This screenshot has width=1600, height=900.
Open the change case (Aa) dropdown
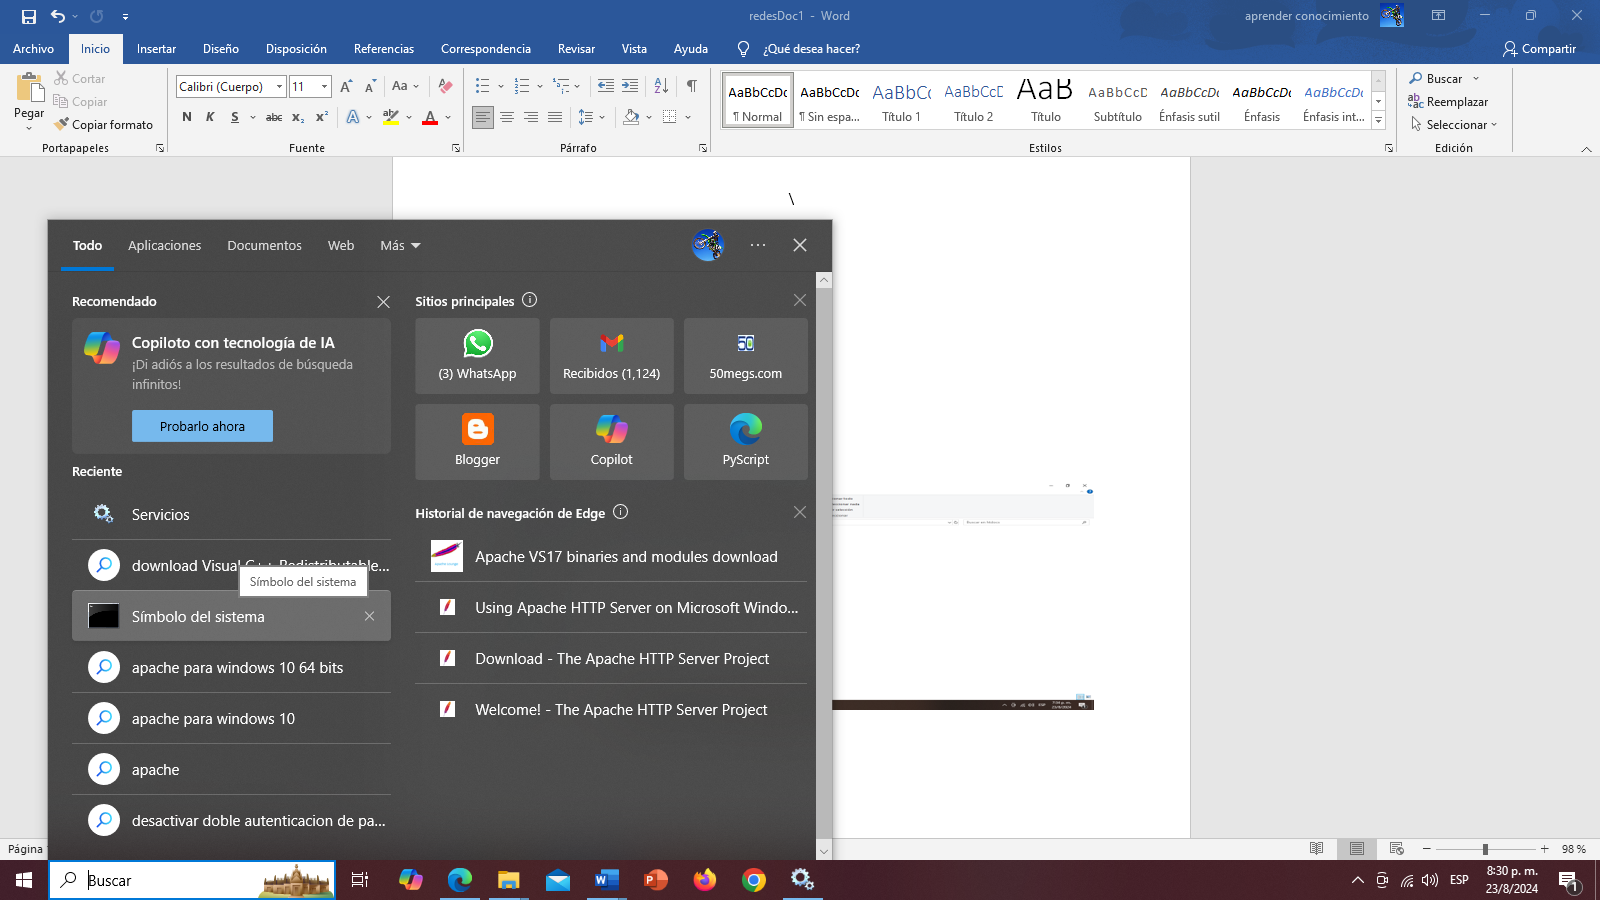click(x=405, y=87)
